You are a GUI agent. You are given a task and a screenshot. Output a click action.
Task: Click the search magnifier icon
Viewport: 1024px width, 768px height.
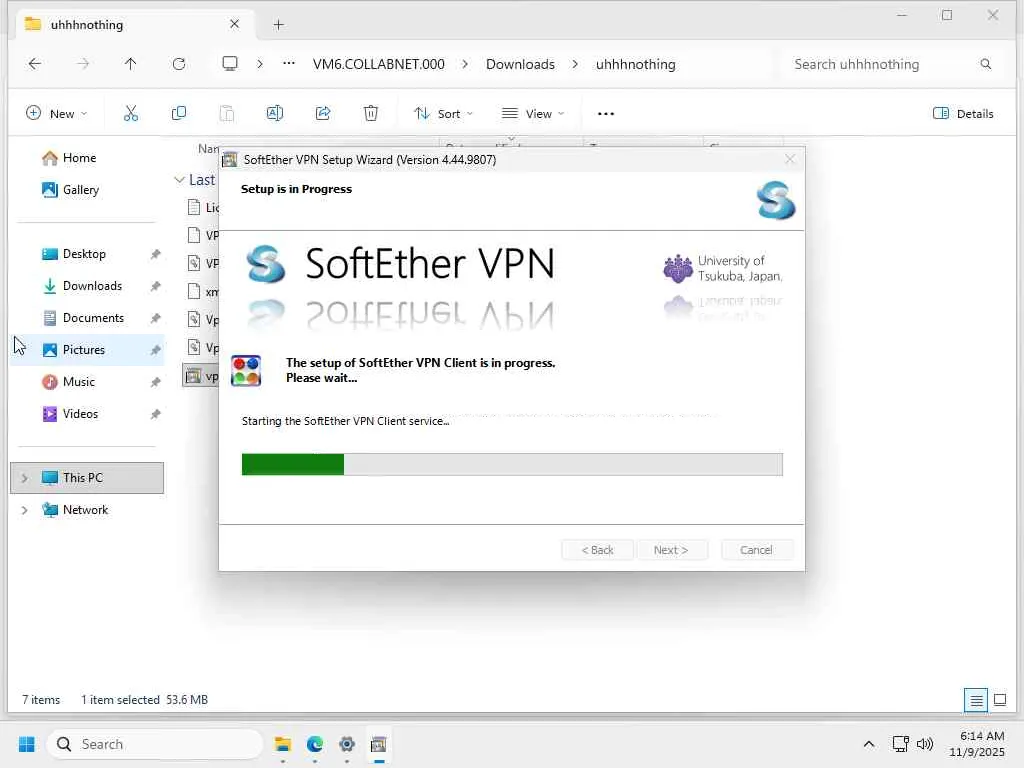pos(985,64)
